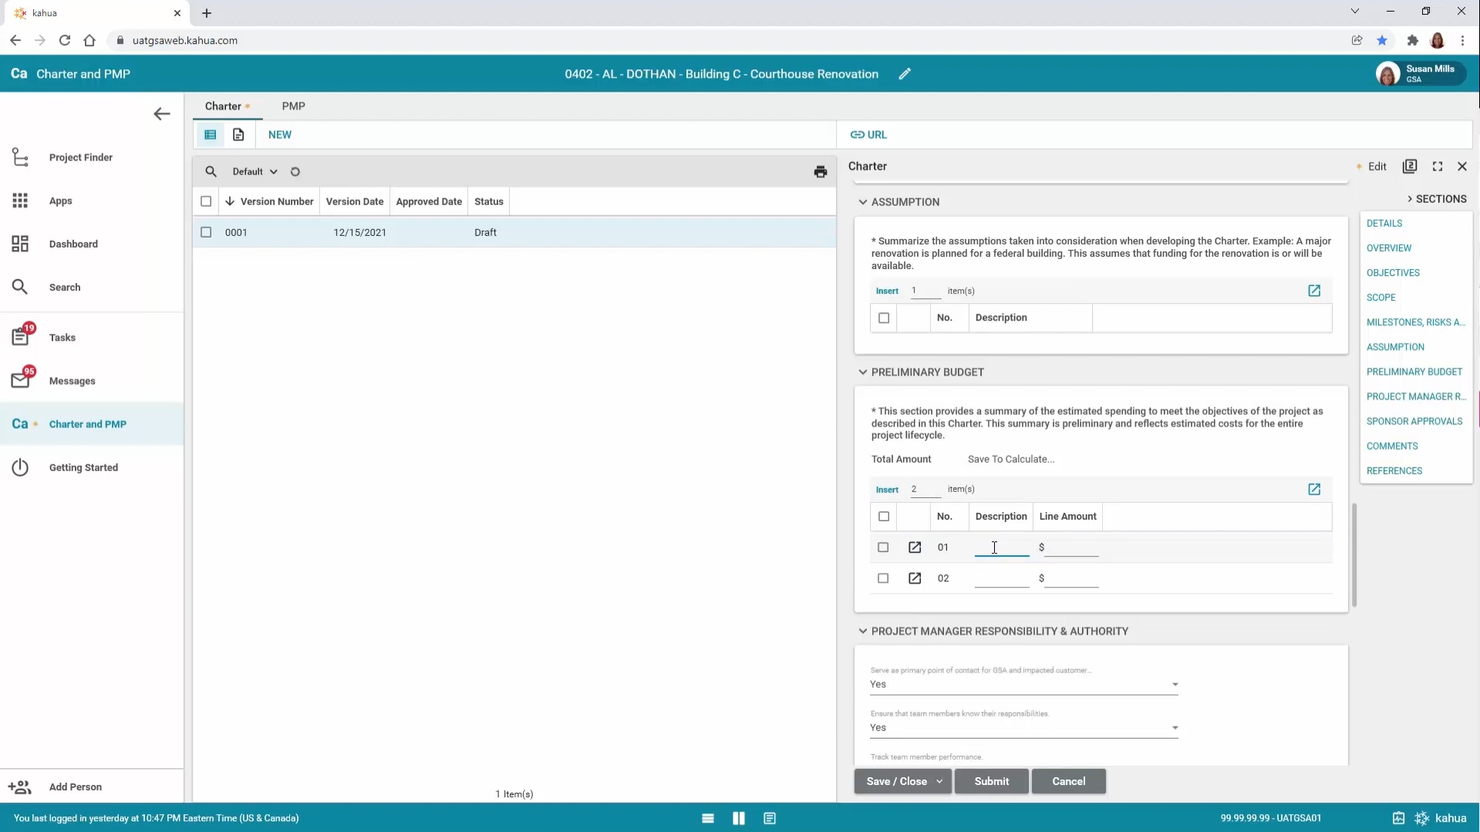Viewport: 1480px width, 832px height.
Task: Check the checkbox for version 0001 row
Action: (x=206, y=232)
